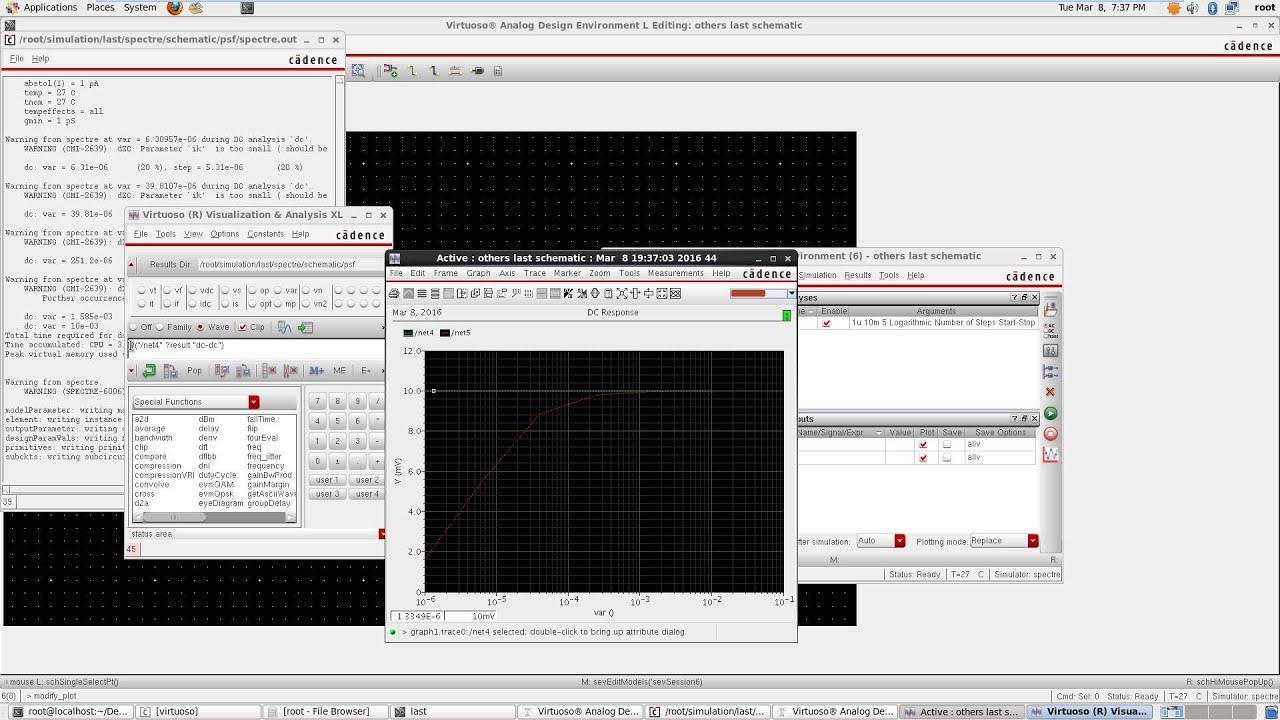Click the eyeDiagram function in list
This screenshot has width=1280, height=720.
click(221, 503)
